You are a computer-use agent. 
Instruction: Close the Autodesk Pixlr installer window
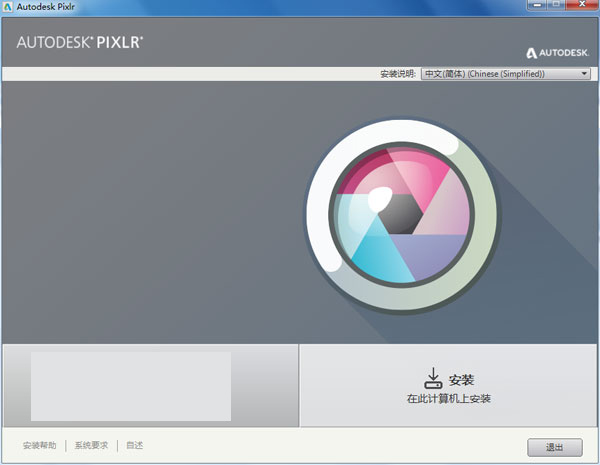(581, 5)
